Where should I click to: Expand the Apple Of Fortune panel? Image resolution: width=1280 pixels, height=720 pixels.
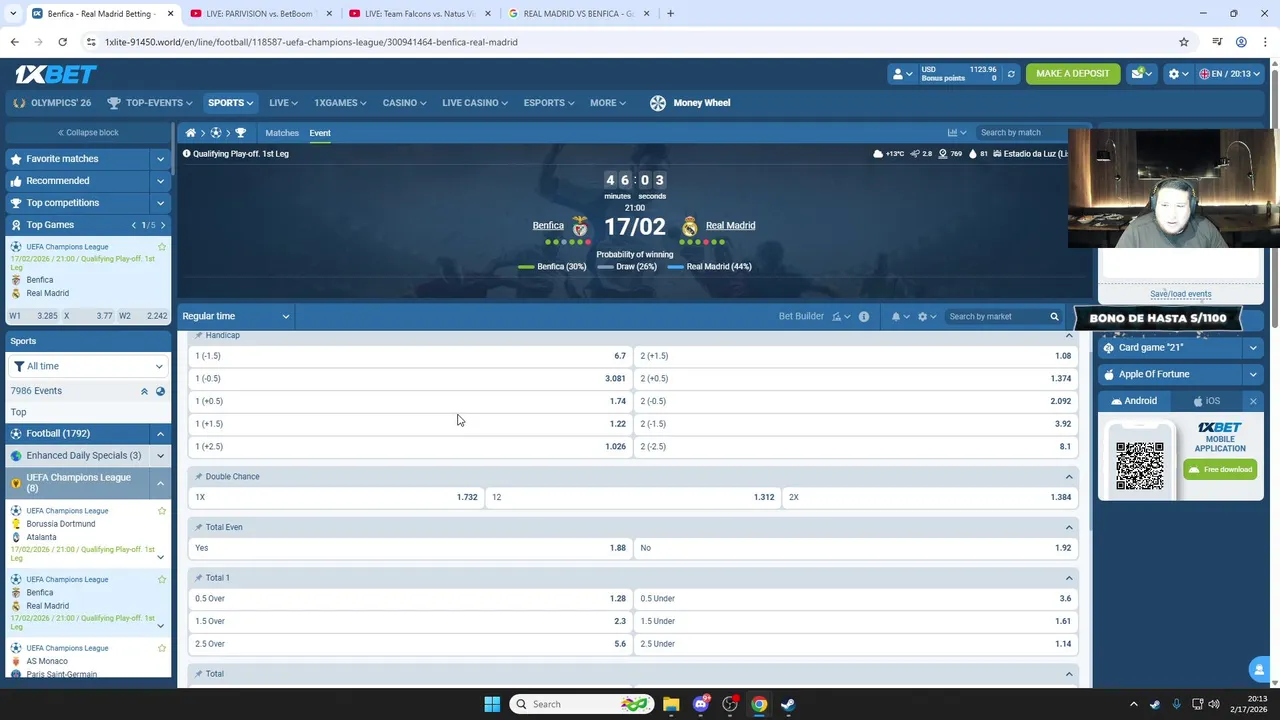[x=1253, y=375]
